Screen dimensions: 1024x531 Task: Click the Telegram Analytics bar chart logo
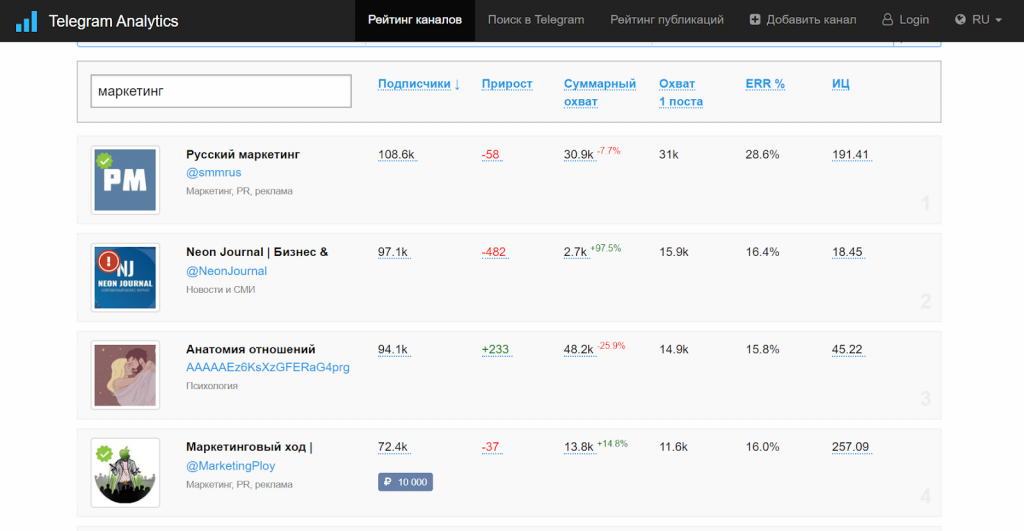pyautogui.click(x=26, y=21)
